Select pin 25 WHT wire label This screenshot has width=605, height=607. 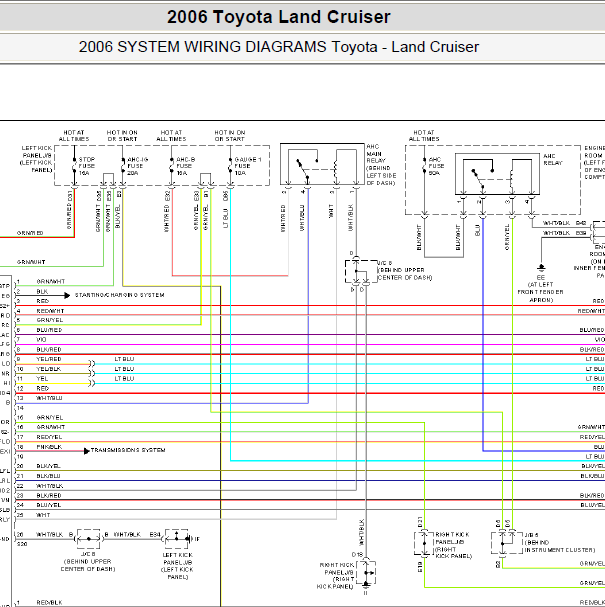[x=43, y=515]
